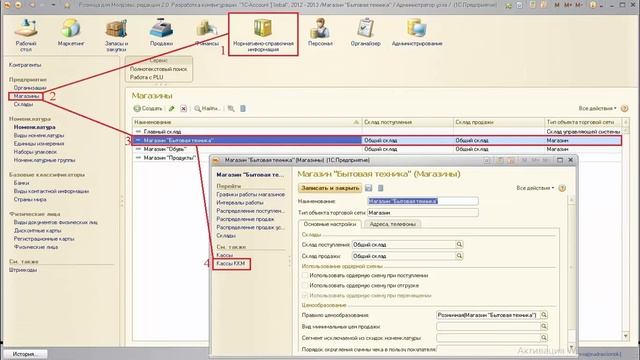Select Склады under Предприятие in navigation
Screen dimensions: 640x360
(x=23, y=104)
